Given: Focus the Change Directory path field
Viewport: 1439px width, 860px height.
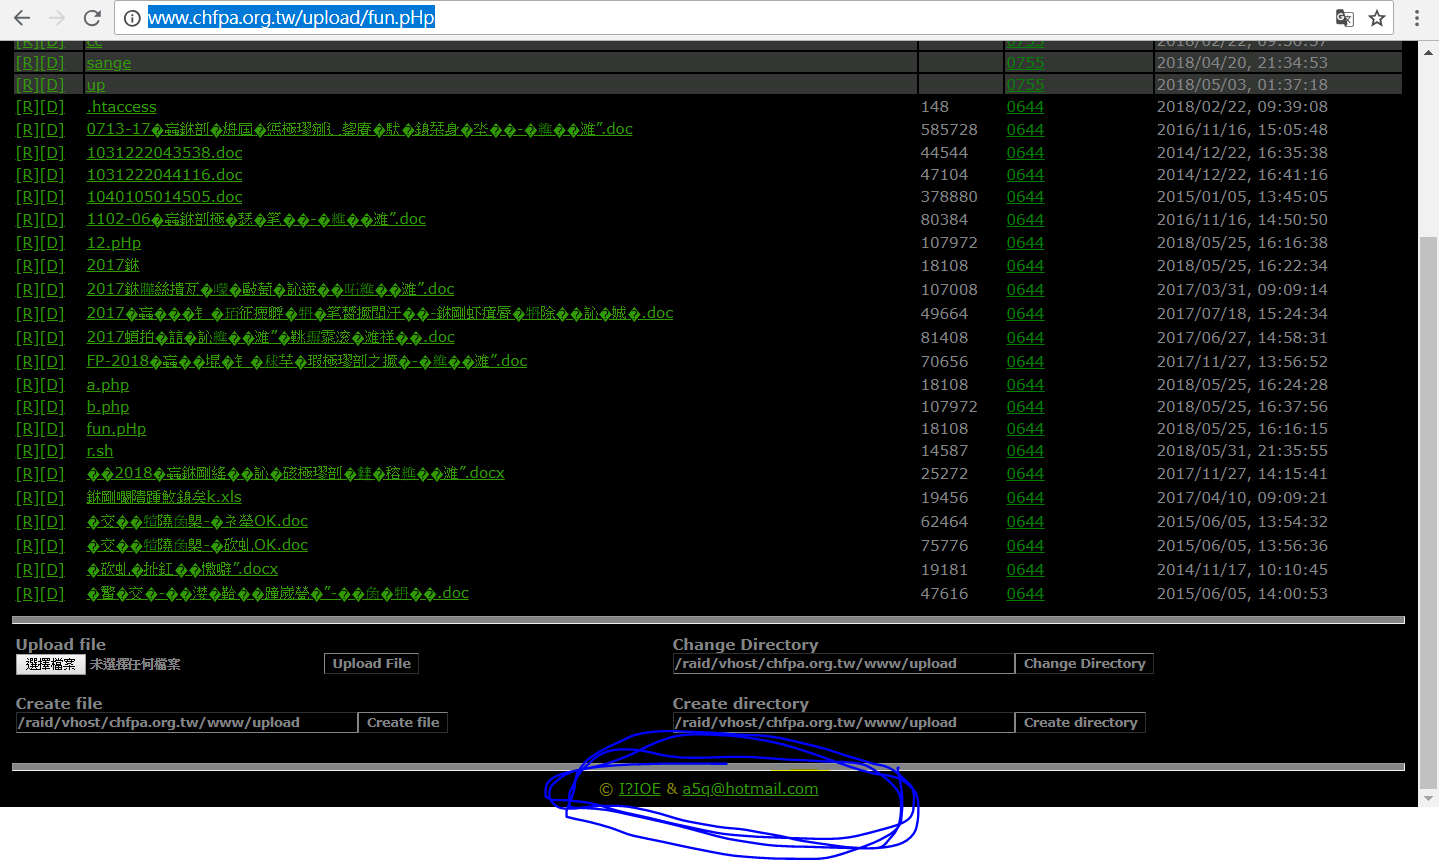Looking at the screenshot, I should click(844, 664).
